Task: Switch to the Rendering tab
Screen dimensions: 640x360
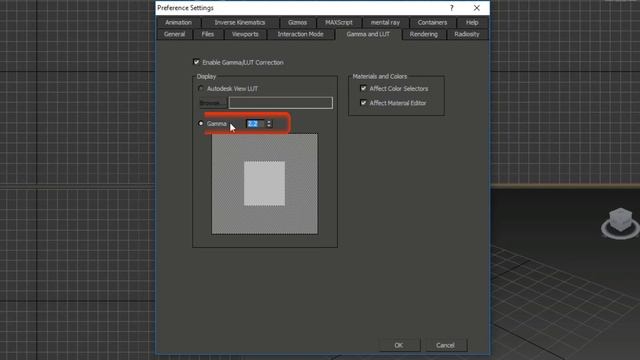Action: [x=424, y=34]
